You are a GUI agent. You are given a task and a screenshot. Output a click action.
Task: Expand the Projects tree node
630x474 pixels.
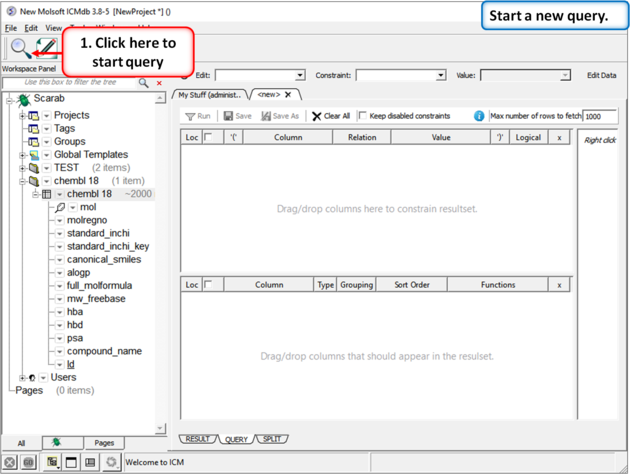(22, 116)
